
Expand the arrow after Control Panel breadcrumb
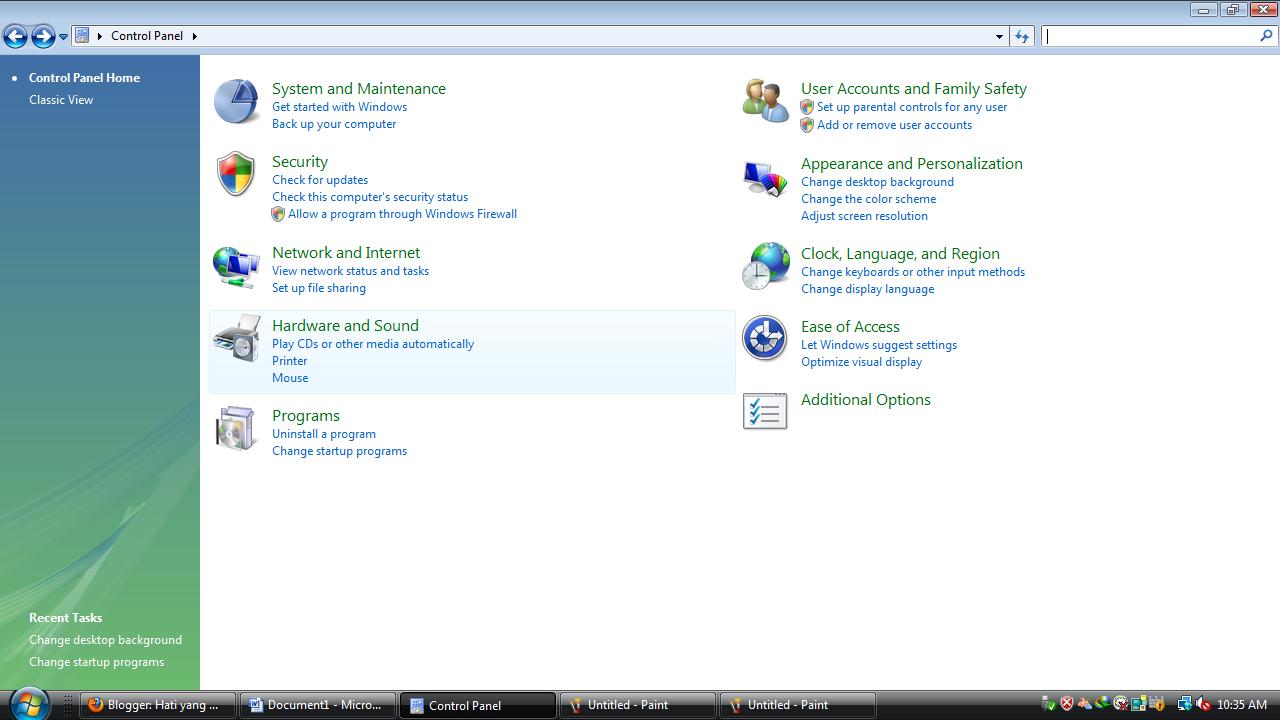pyautogui.click(x=194, y=36)
